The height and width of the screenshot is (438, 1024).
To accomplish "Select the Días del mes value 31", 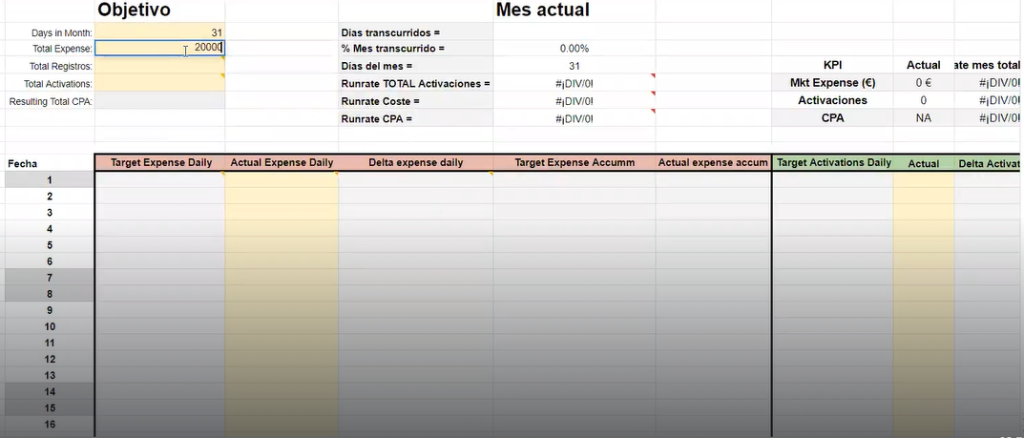I will (x=574, y=66).
